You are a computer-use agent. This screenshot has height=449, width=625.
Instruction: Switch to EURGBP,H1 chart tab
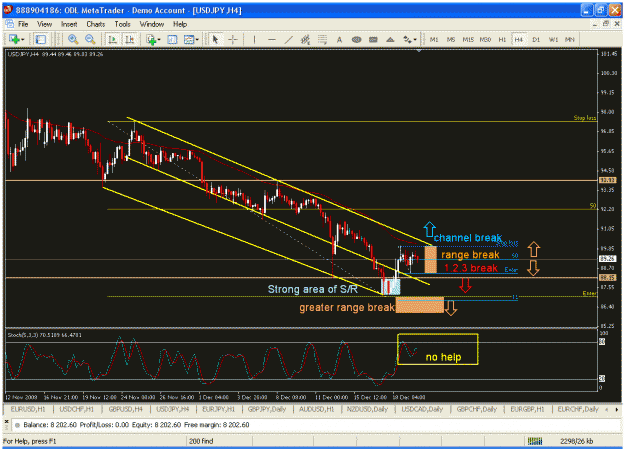(527, 409)
